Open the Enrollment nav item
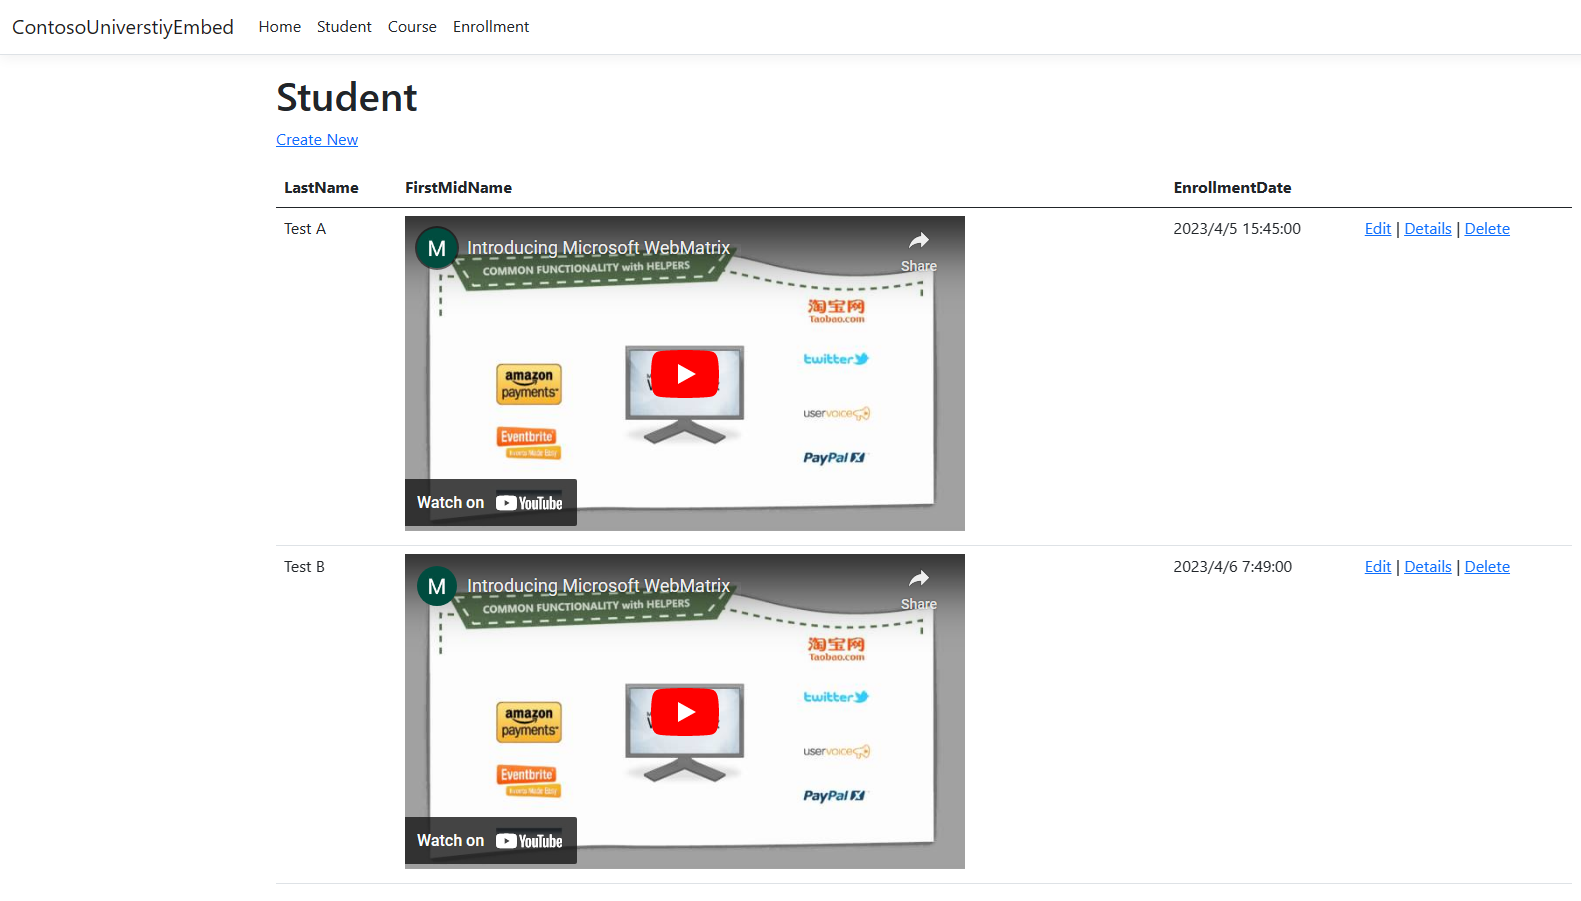The width and height of the screenshot is (1581, 901). coord(491,27)
